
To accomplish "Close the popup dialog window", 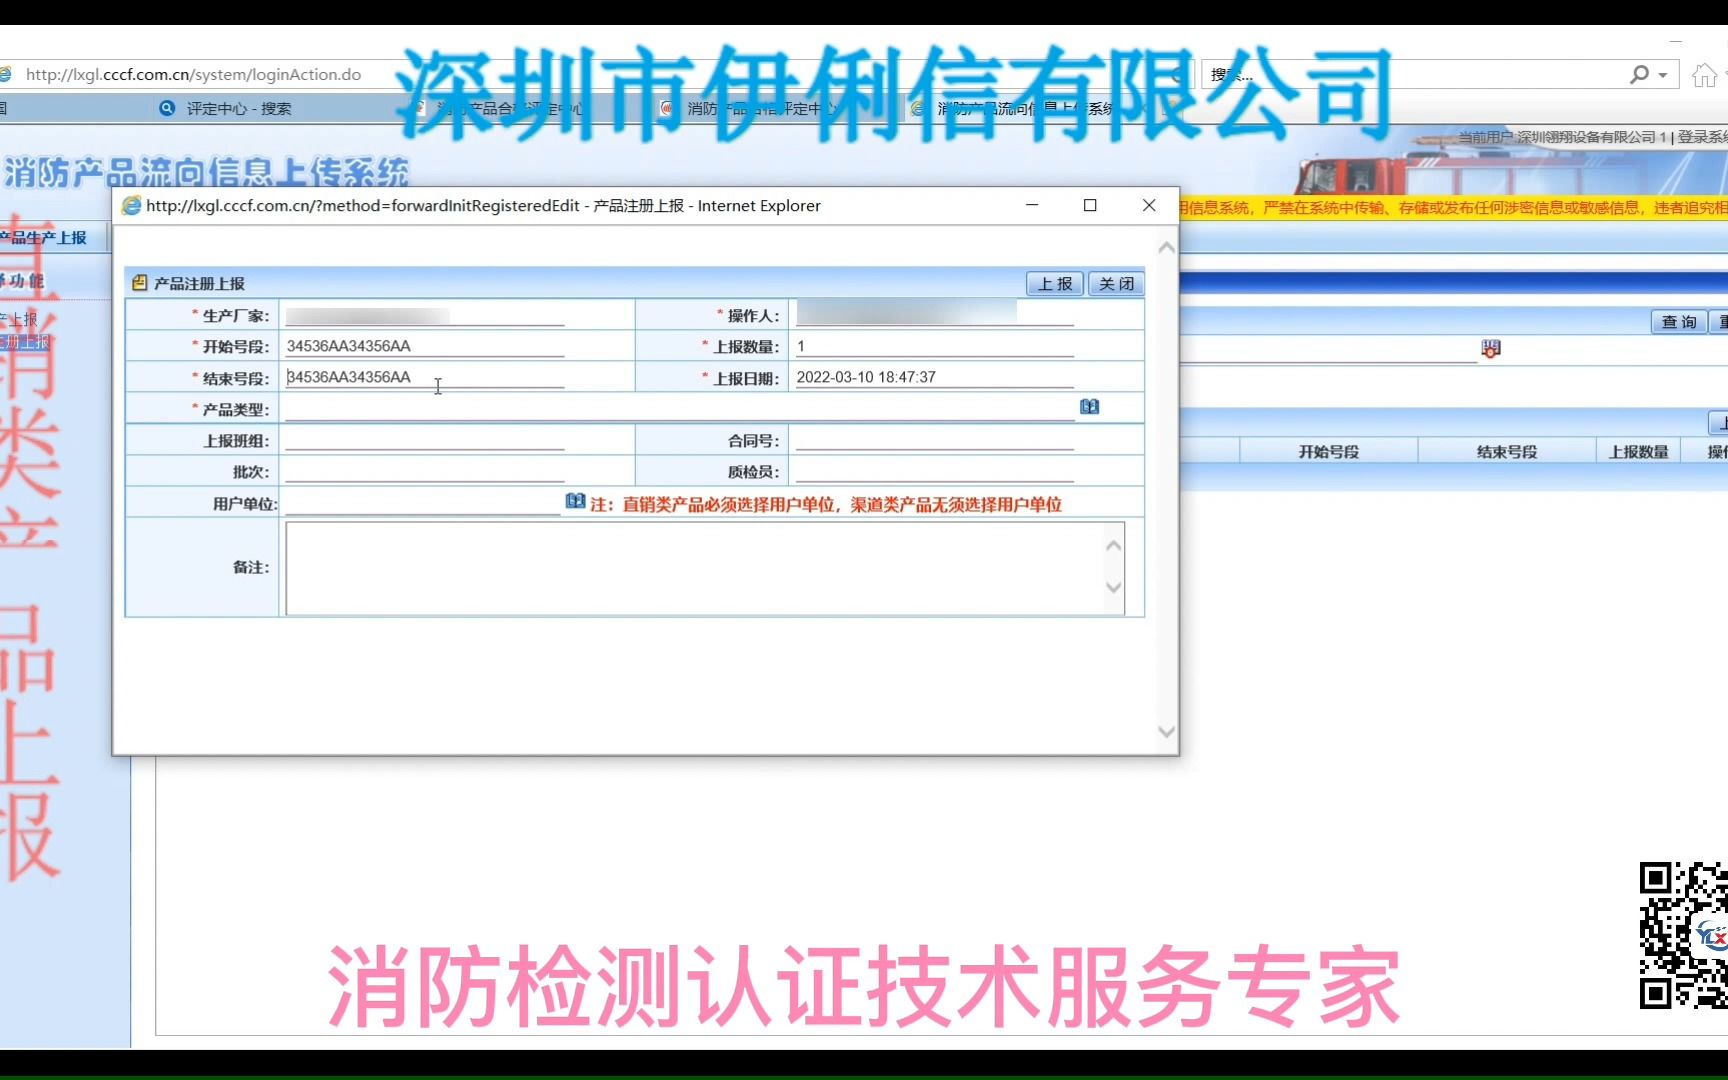I will [1149, 205].
